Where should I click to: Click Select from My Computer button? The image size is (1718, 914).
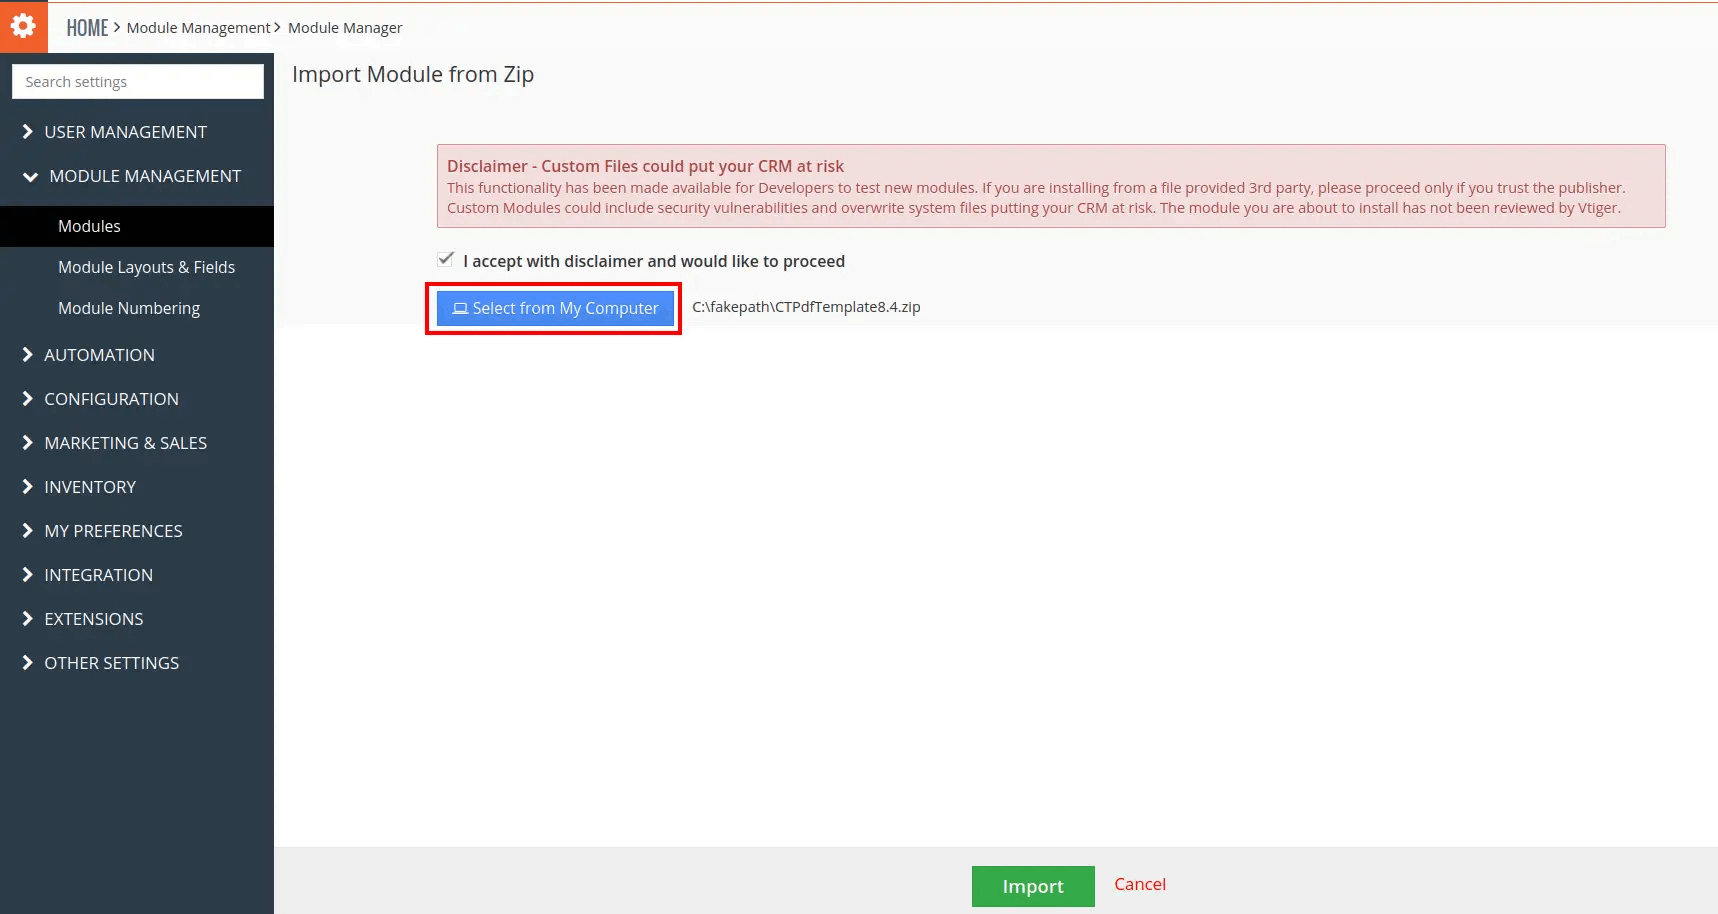(555, 308)
